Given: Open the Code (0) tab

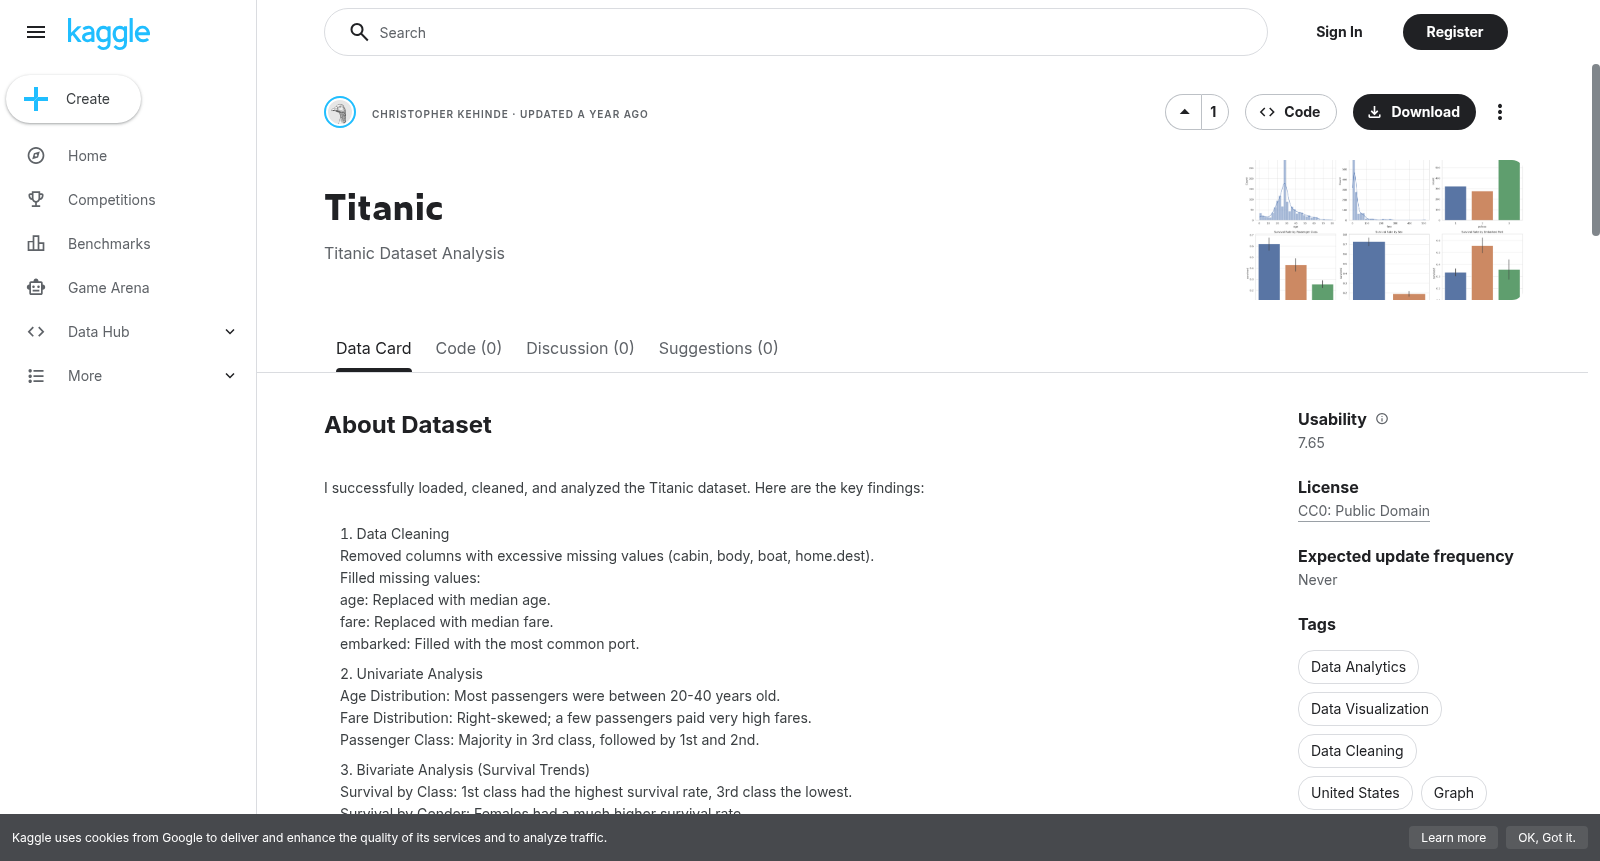Looking at the screenshot, I should [469, 349].
